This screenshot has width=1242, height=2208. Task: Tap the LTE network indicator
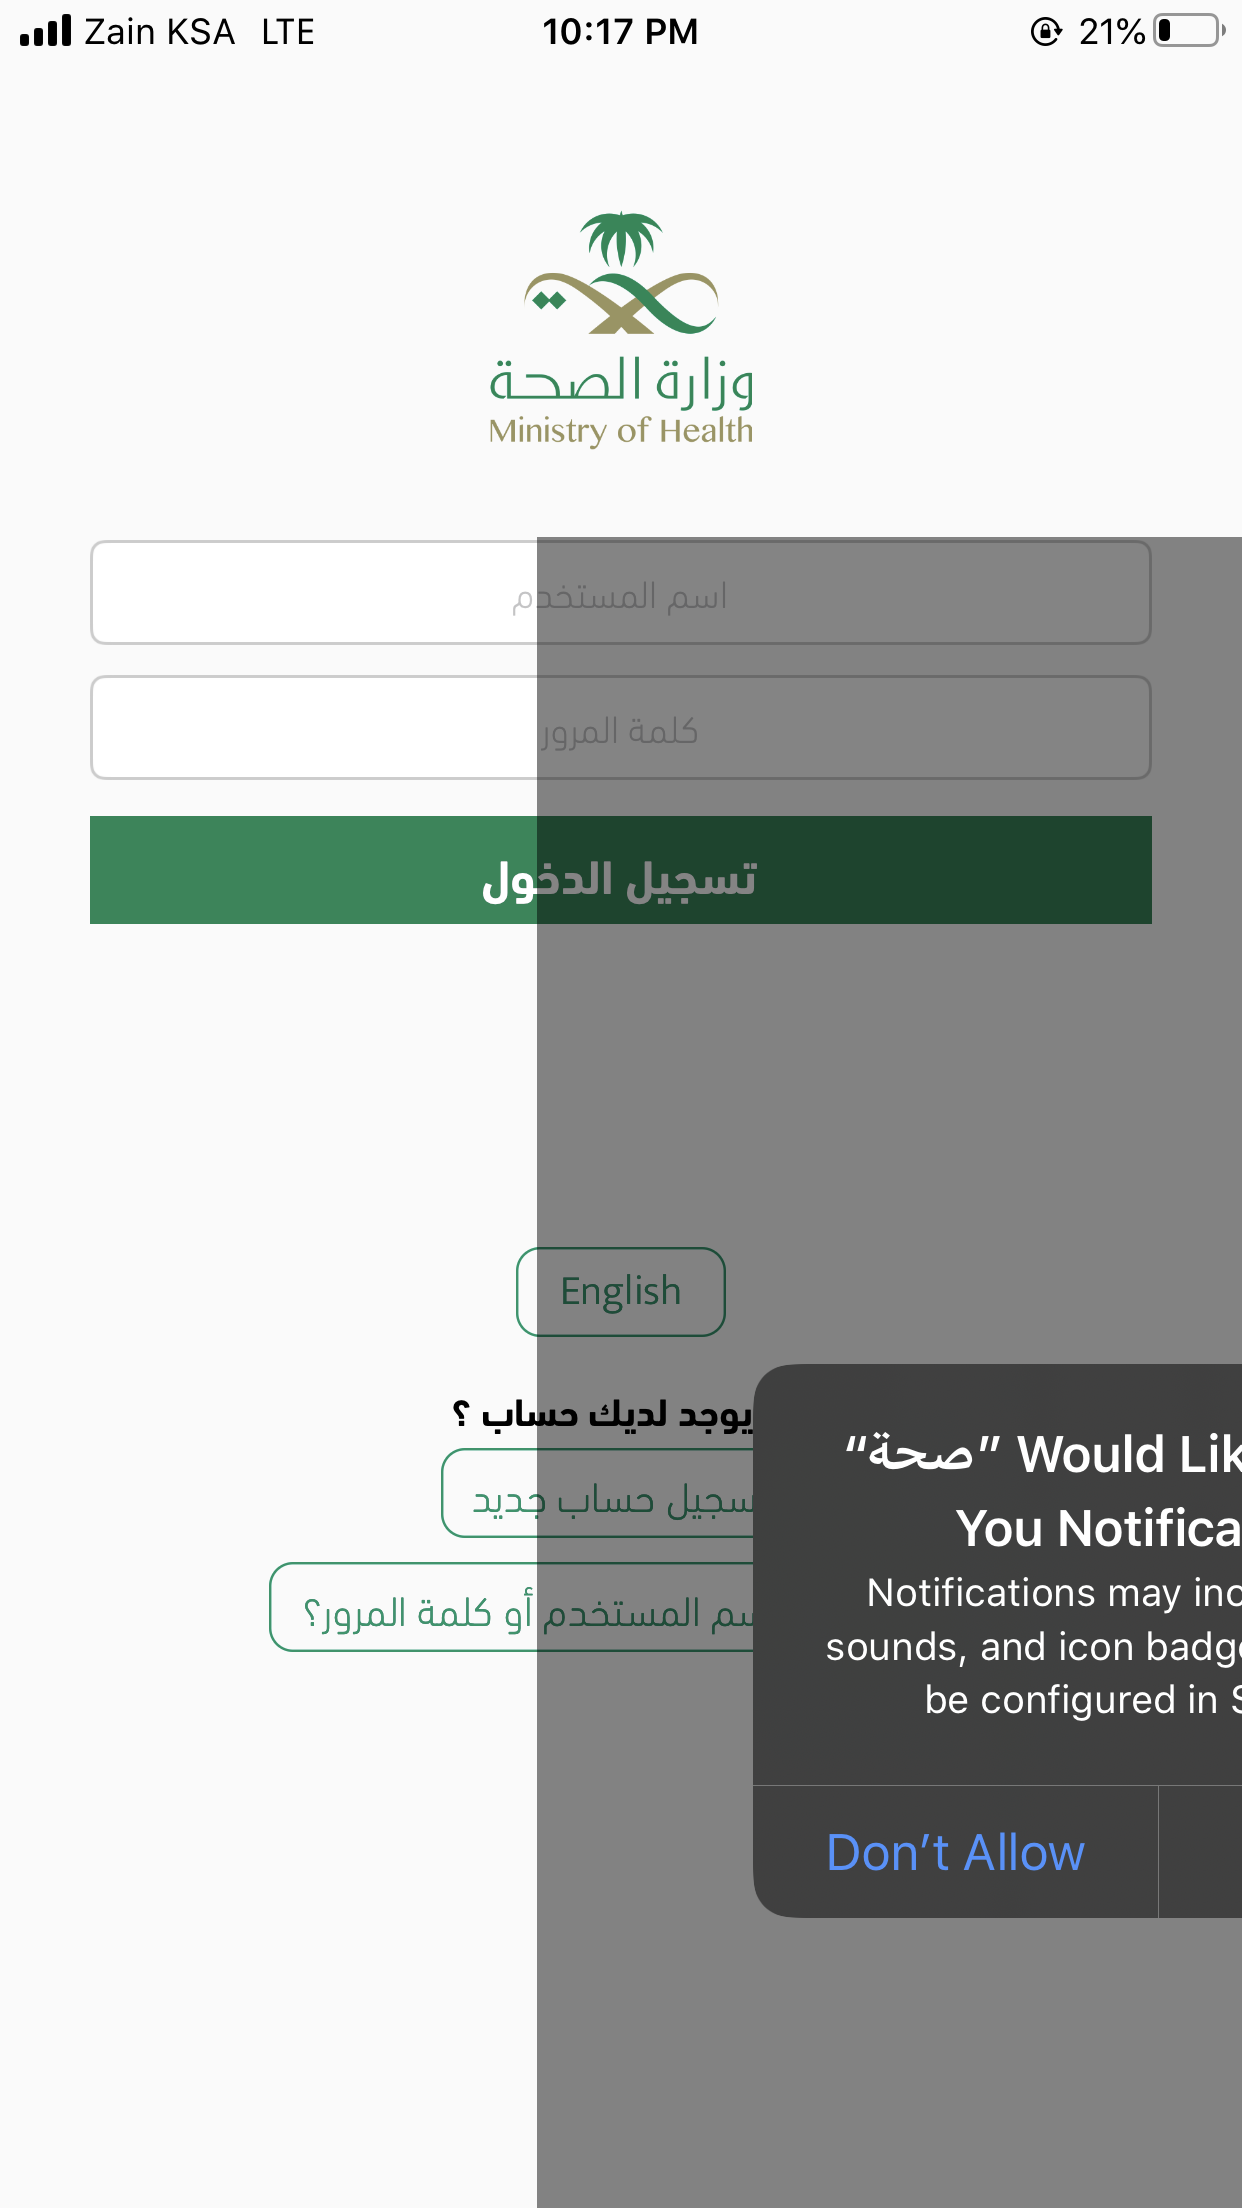point(288,32)
